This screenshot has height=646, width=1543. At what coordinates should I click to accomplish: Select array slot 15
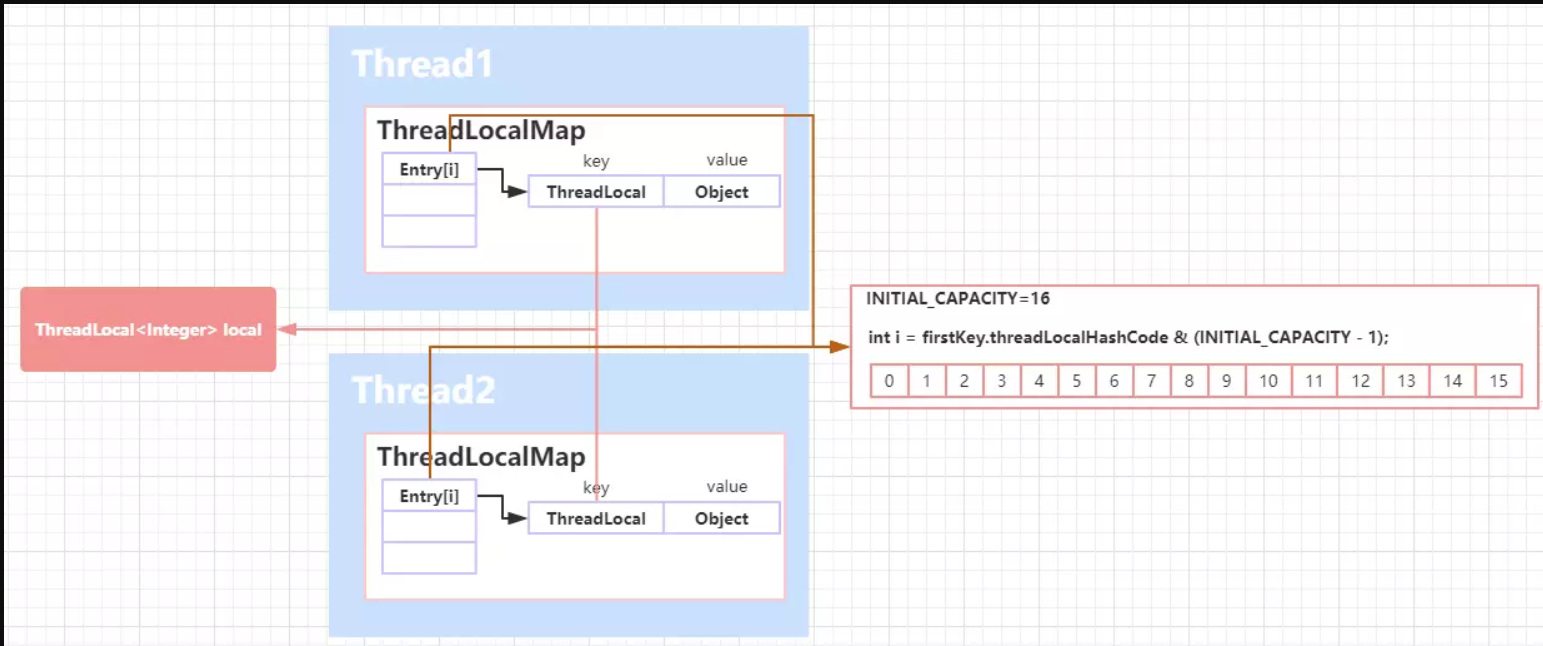[x=1498, y=381]
